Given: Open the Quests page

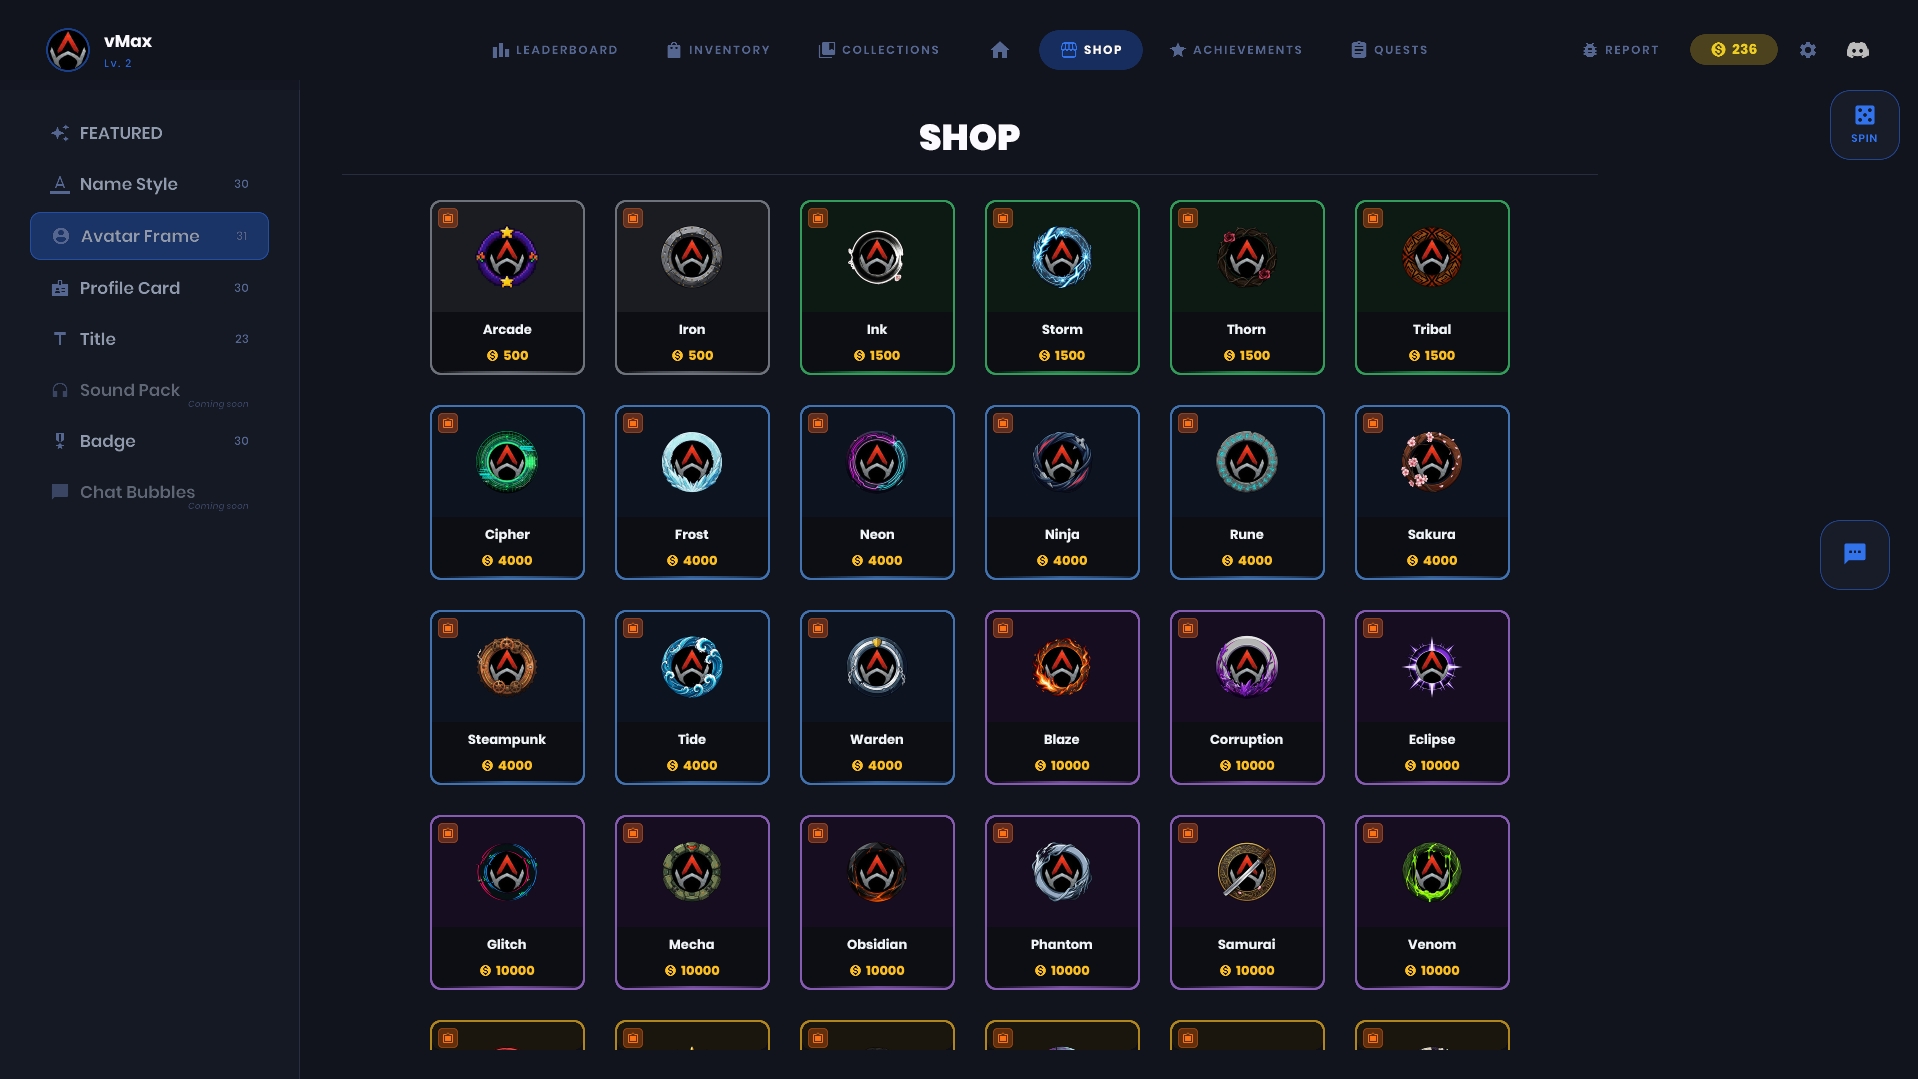Looking at the screenshot, I should point(1389,50).
